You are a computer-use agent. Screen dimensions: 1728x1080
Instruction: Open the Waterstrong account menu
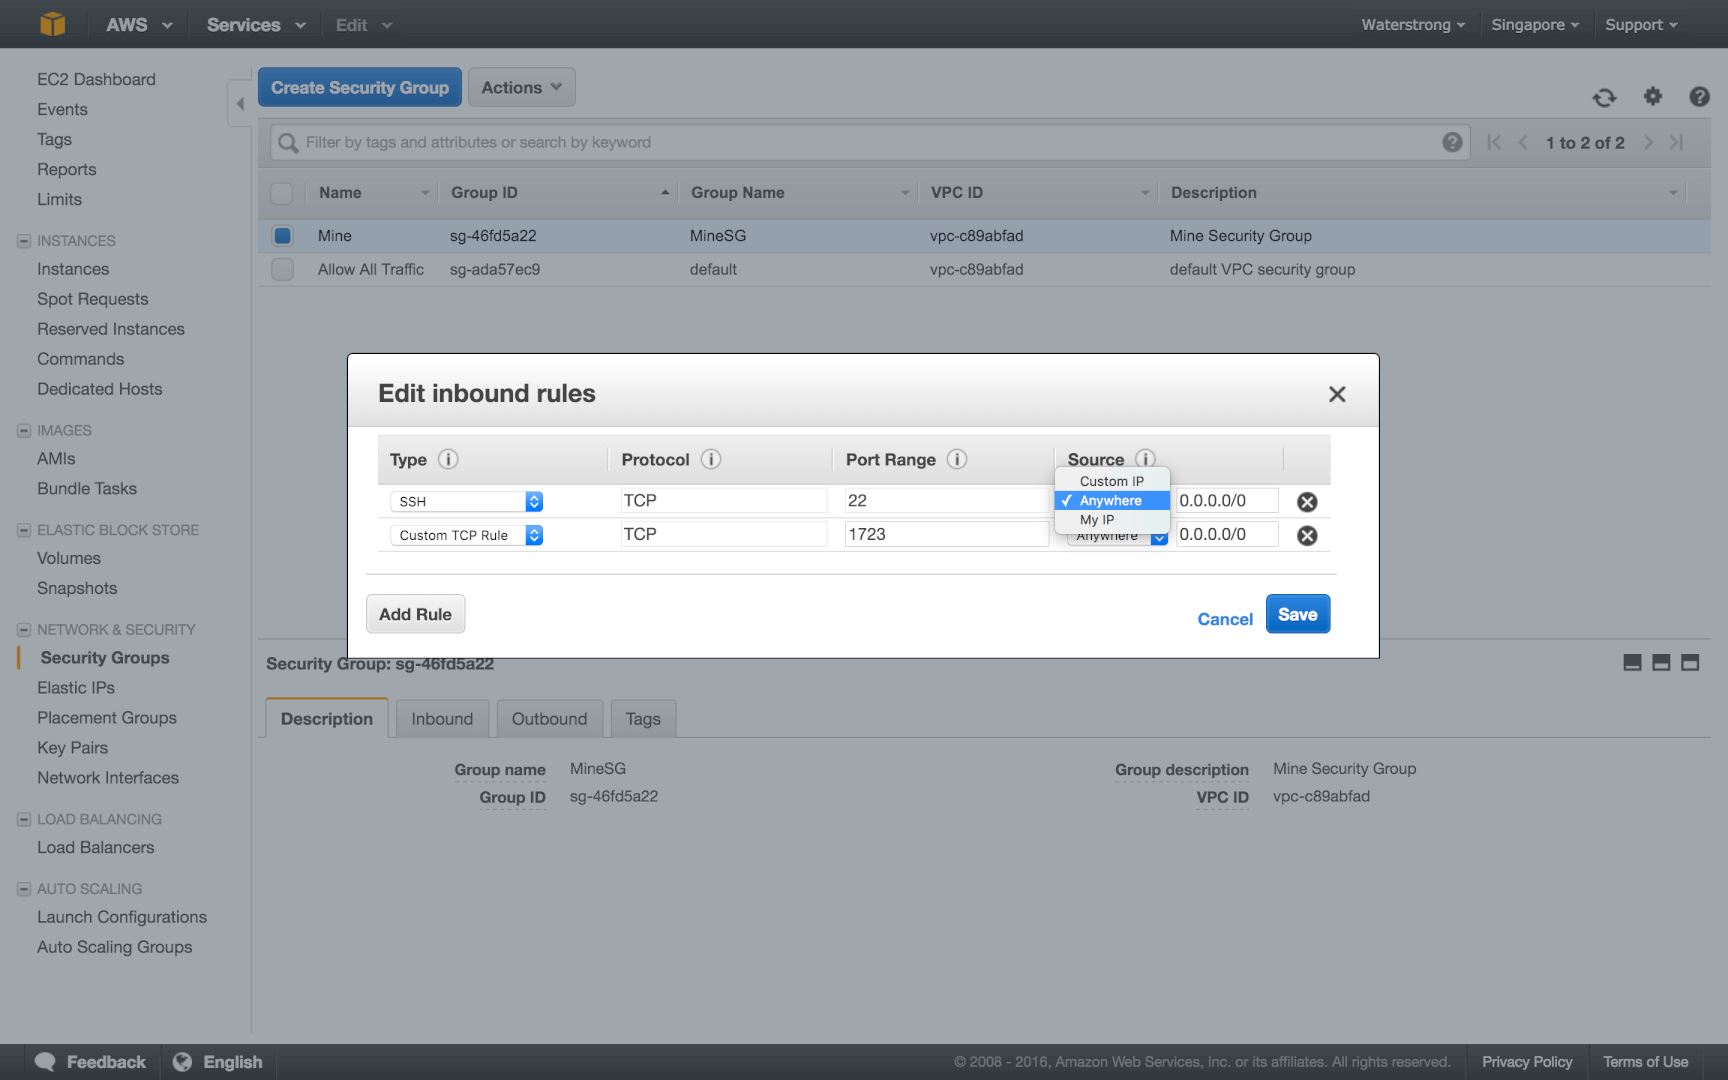coord(1412,24)
